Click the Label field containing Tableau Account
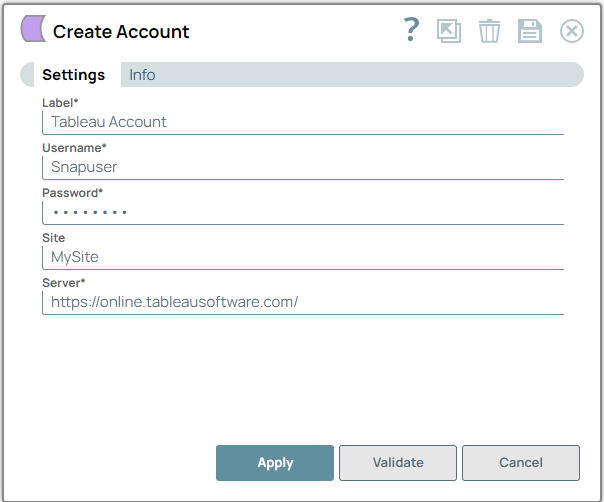604x502 pixels. (303, 123)
